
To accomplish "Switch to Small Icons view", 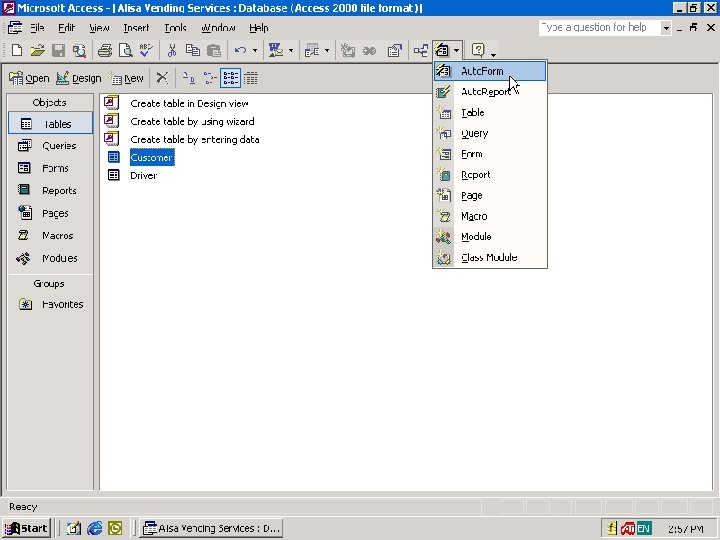I will click(x=209, y=79).
